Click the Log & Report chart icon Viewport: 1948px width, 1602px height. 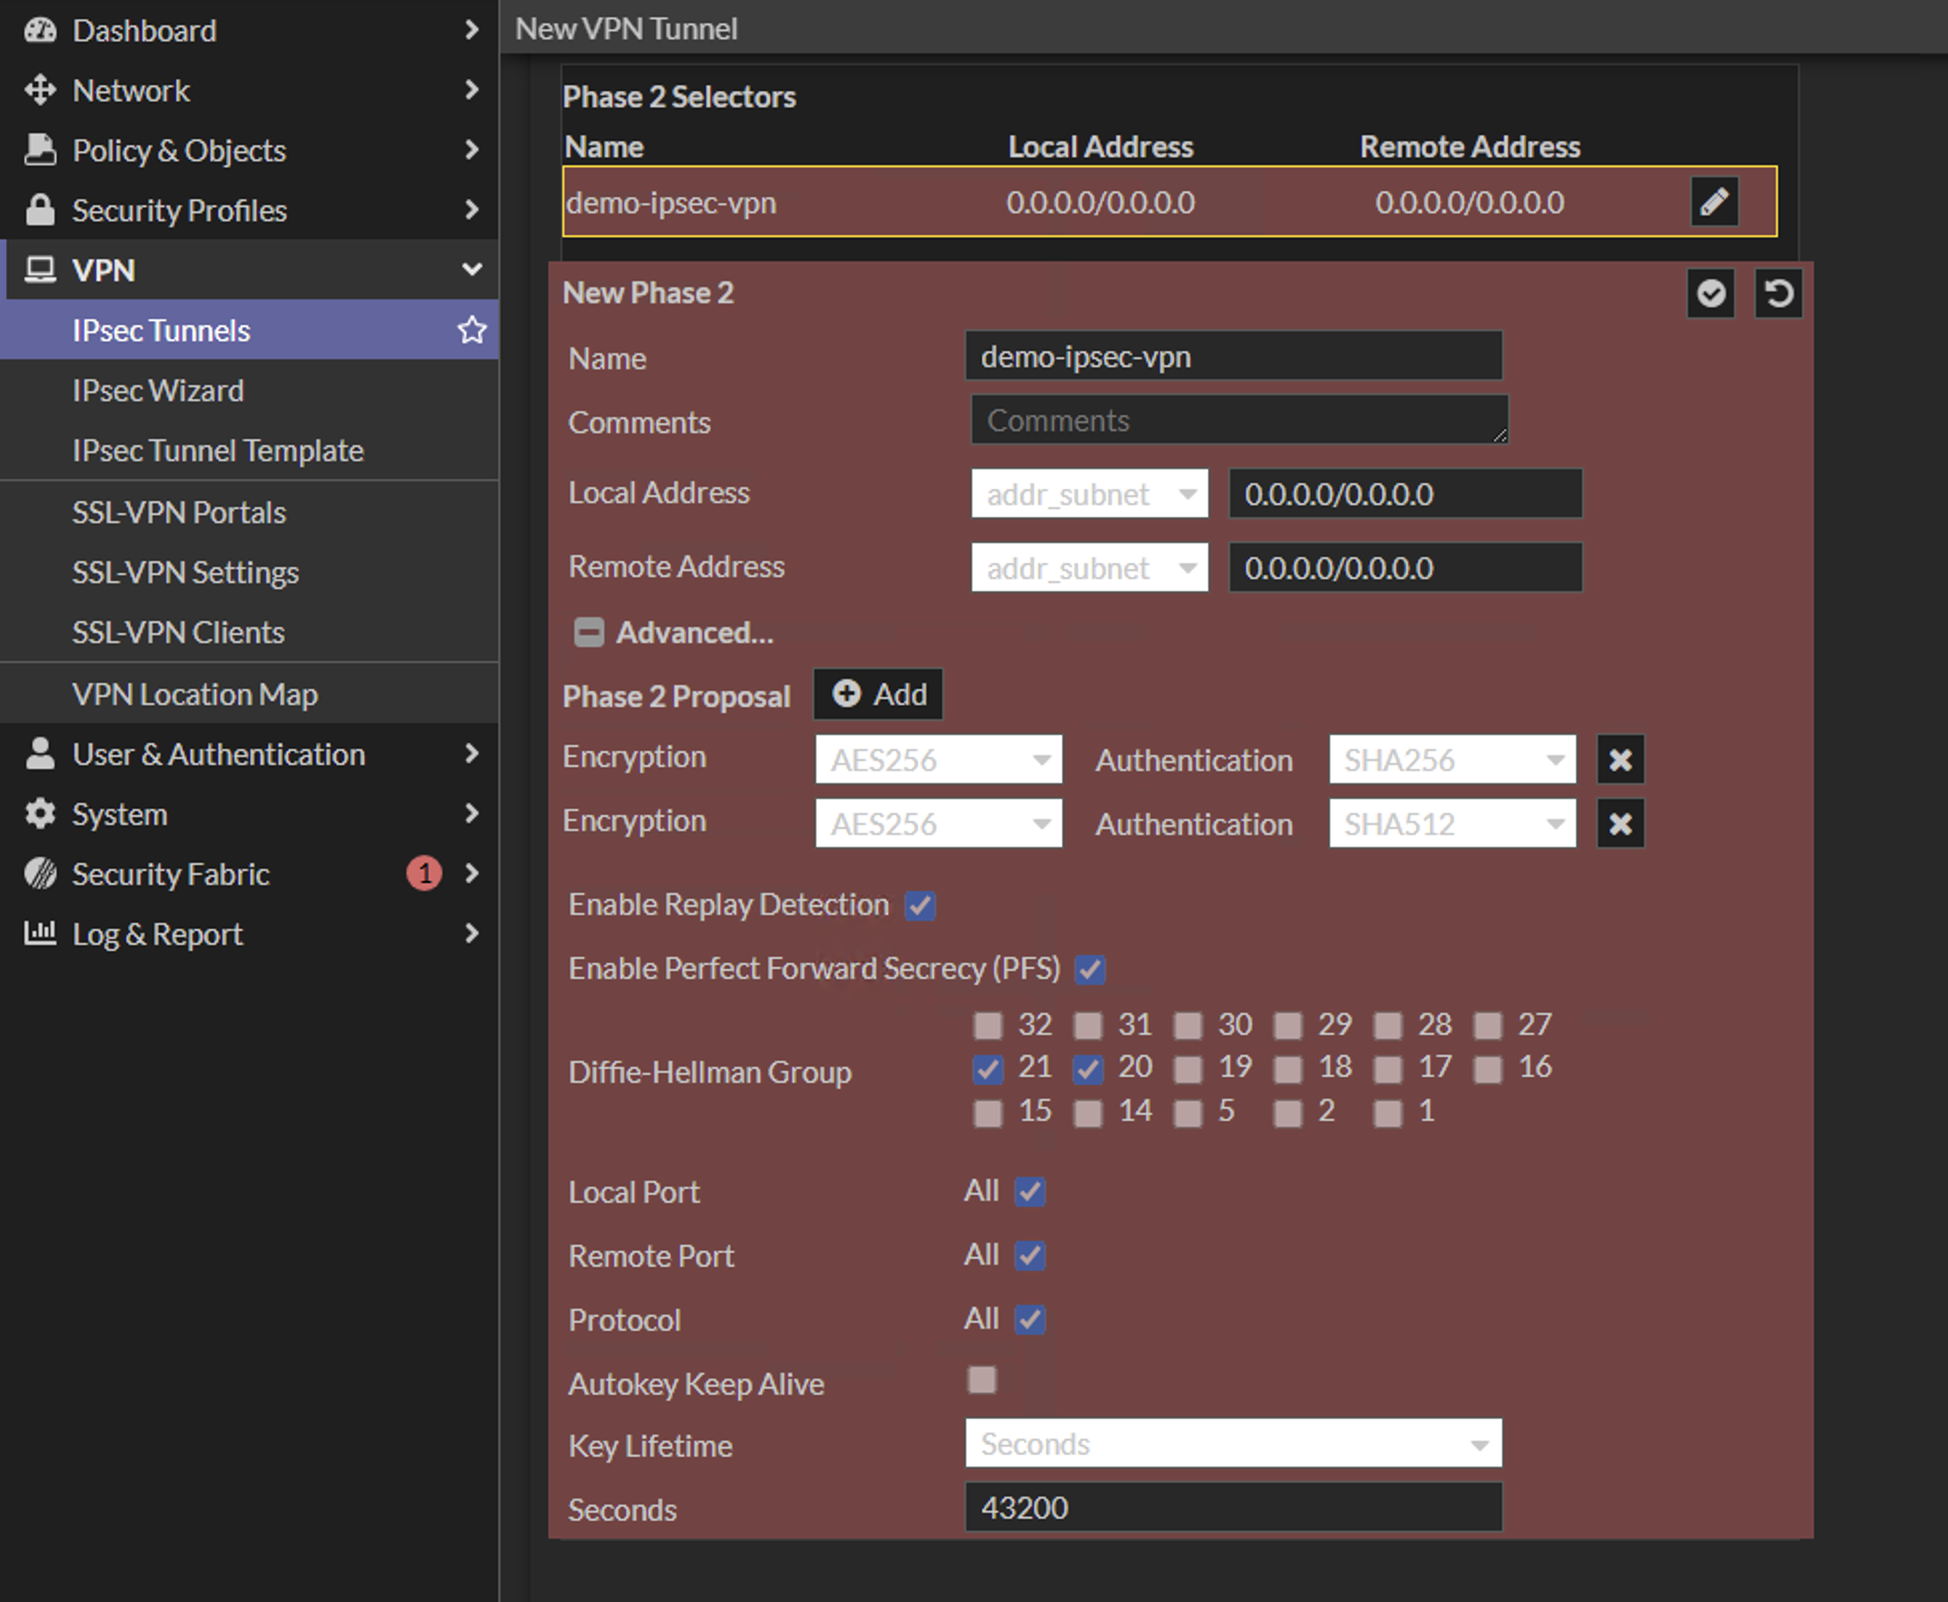tap(40, 934)
